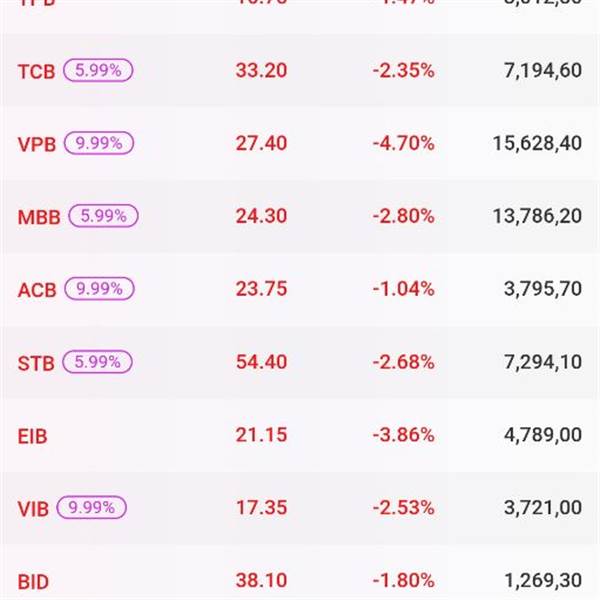Tap the 9.99% badge next to VIB
Screen dimensions: 600x600
pyautogui.click(x=93, y=508)
